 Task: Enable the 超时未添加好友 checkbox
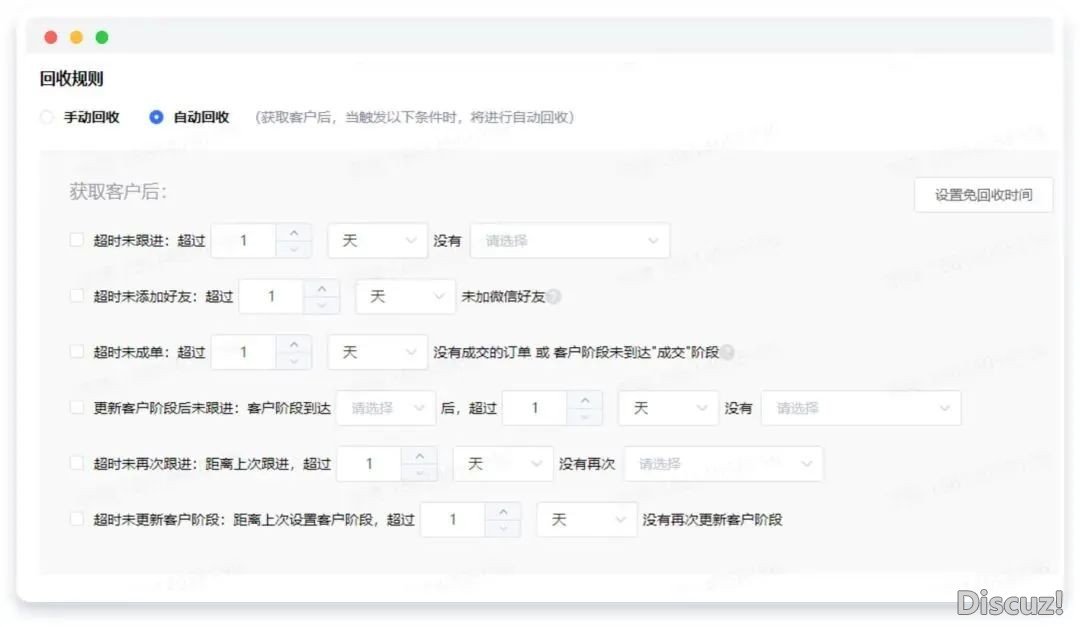point(76,296)
